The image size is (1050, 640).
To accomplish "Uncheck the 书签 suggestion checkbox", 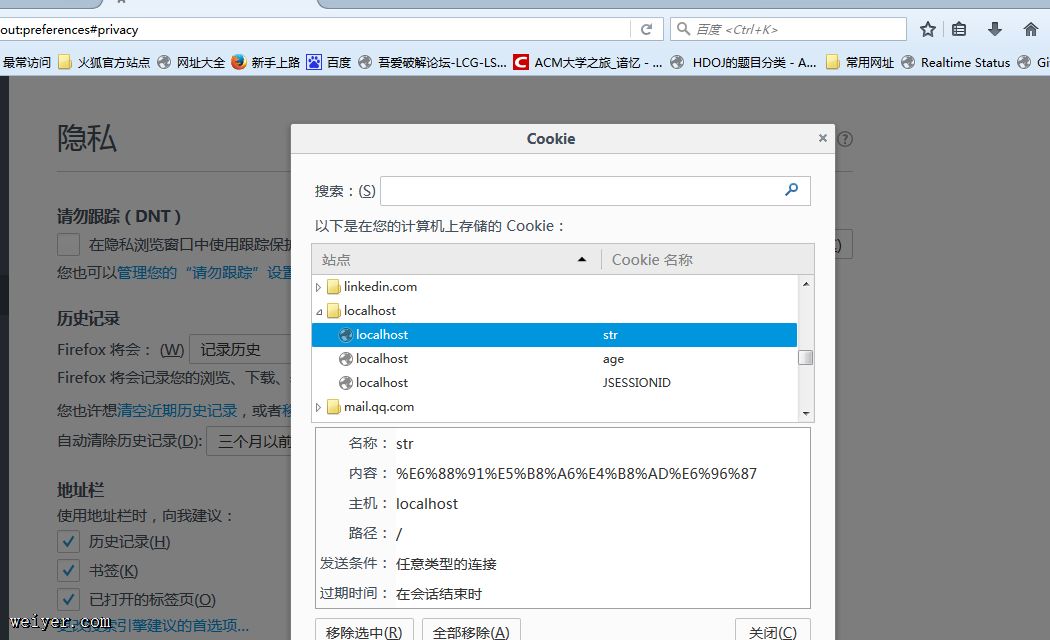I will click(x=68, y=571).
